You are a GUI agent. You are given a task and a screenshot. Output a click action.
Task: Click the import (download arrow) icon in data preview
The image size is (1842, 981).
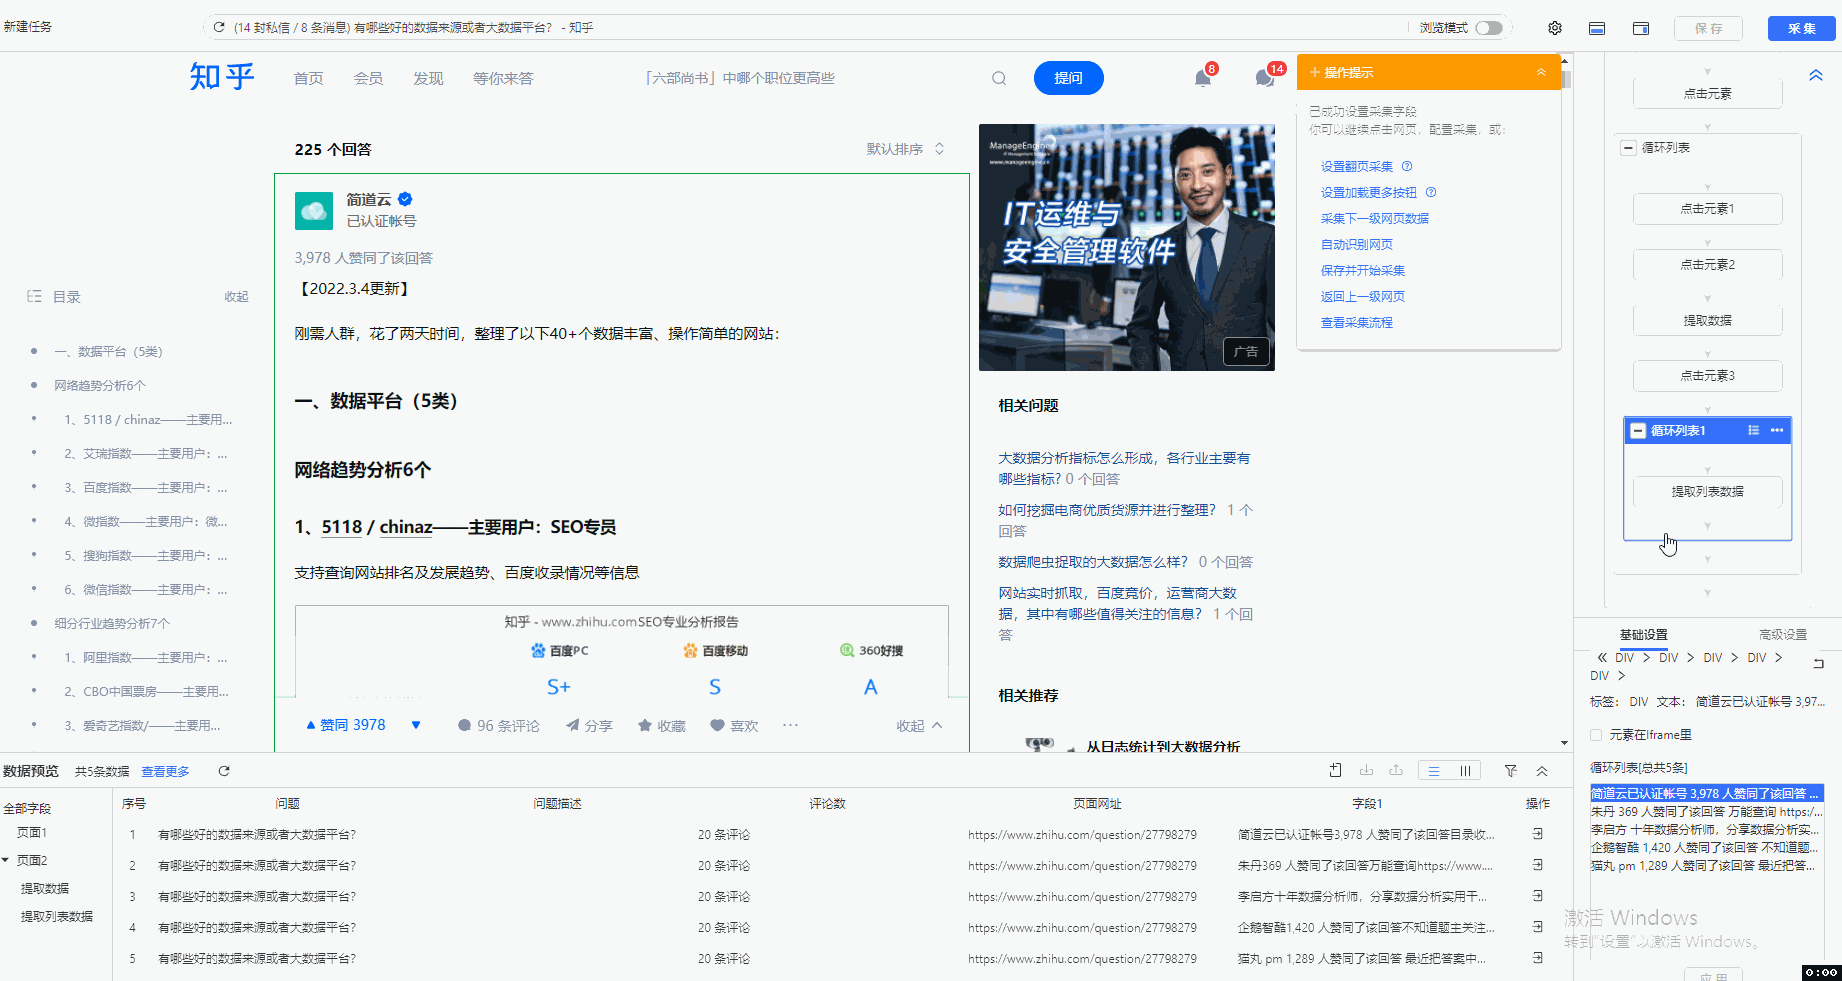click(1366, 770)
